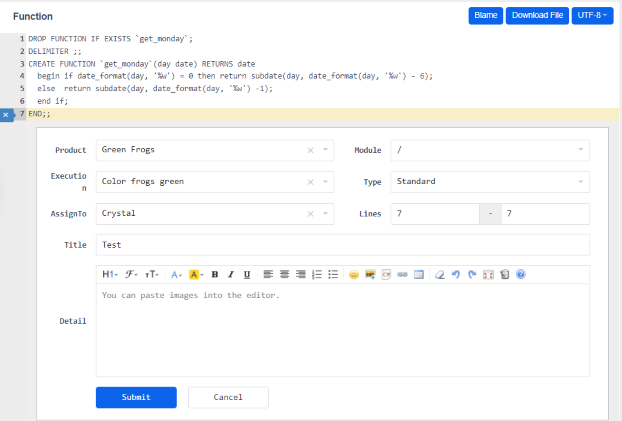This screenshot has width=622, height=421.
Task: Click the Blame button
Action: (485, 16)
